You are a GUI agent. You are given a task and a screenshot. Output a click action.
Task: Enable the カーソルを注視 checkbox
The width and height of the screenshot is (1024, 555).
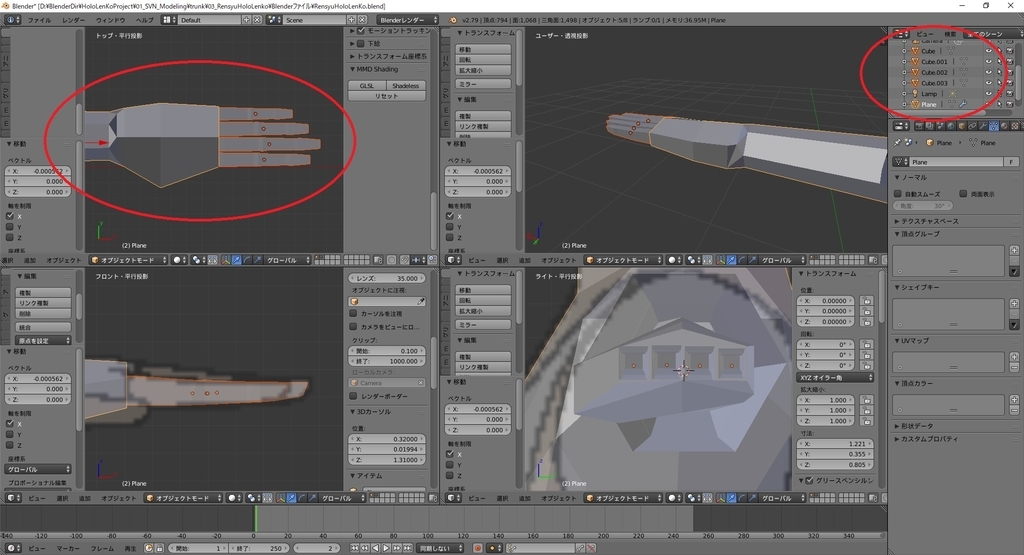[353, 313]
